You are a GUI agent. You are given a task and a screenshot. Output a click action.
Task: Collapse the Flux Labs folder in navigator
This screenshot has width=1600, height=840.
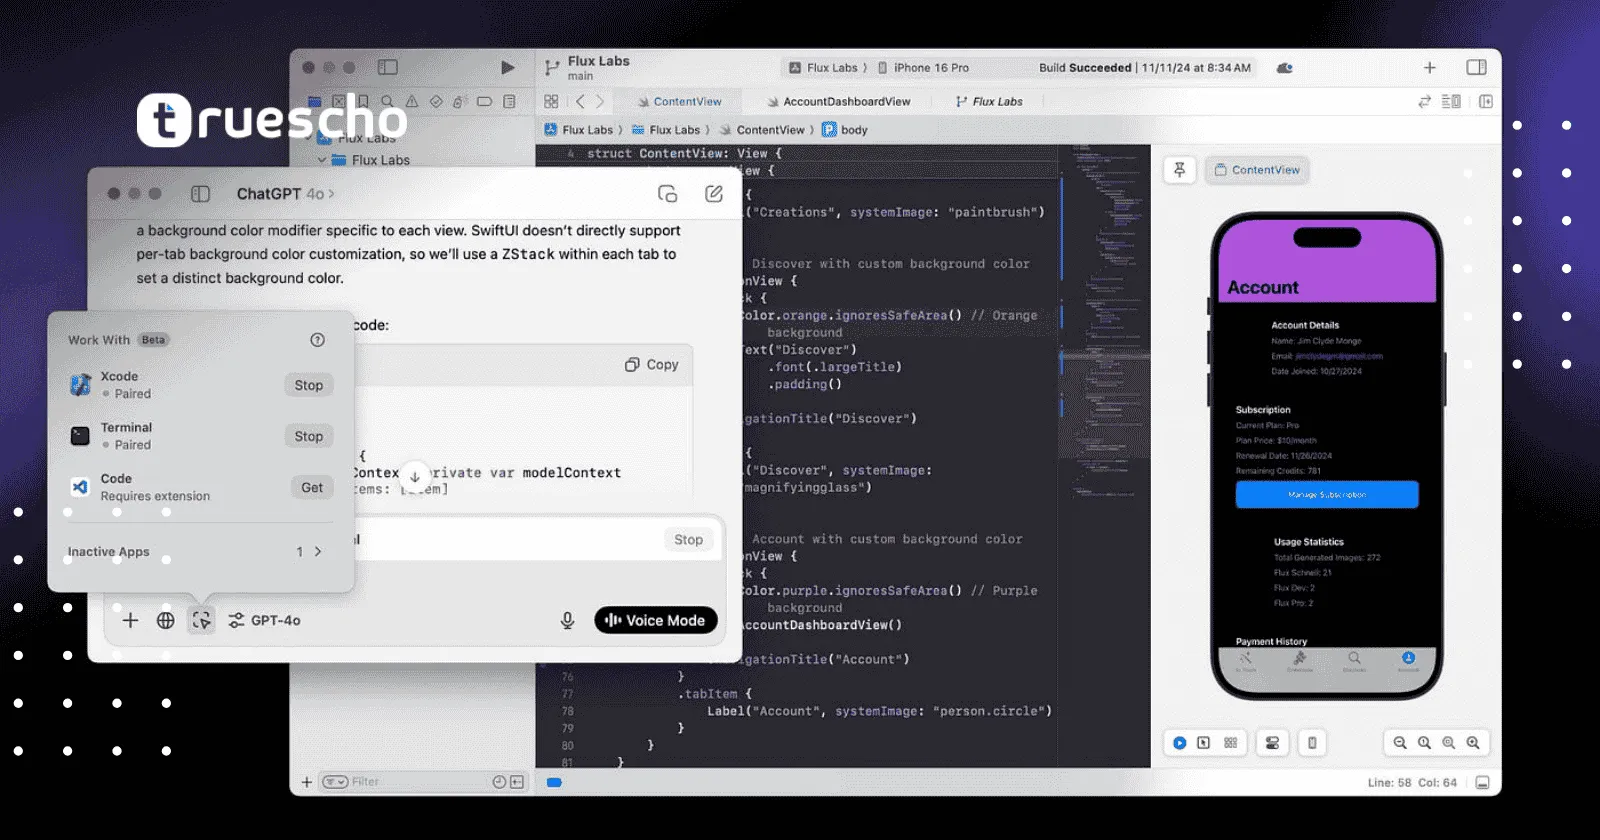322,160
